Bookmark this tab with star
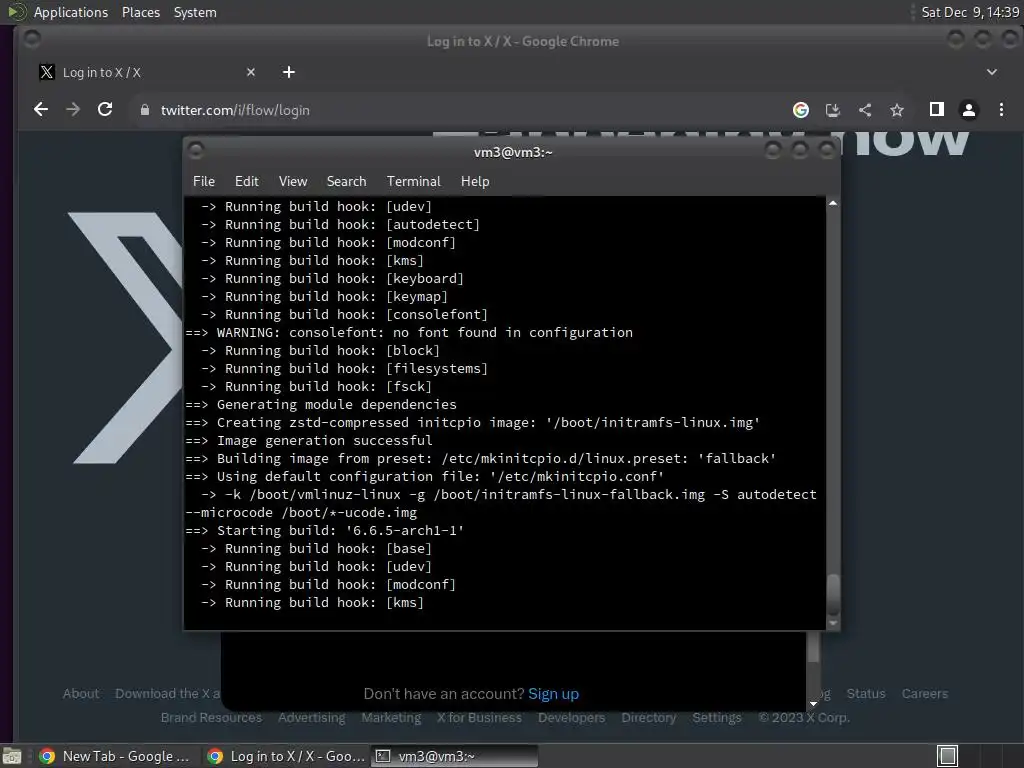Image resolution: width=1024 pixels, height=768 pixels. click(x=897, y=110)
